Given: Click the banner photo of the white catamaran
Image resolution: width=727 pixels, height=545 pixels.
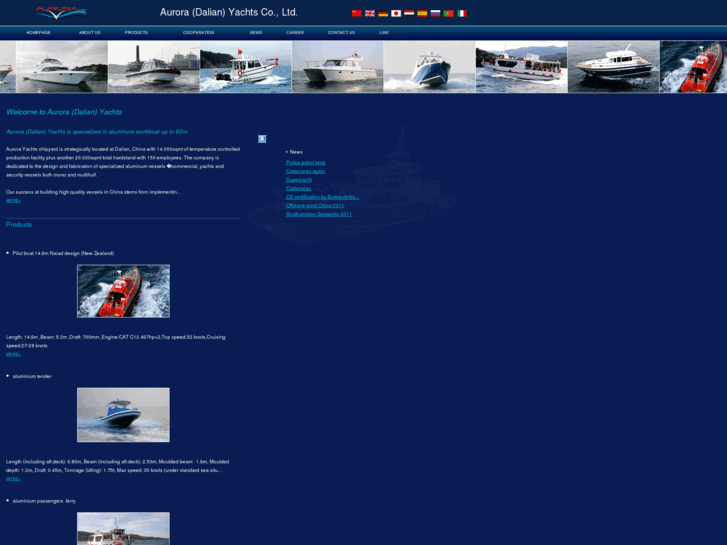Looking at the screenshot, I should click(338, 67).
